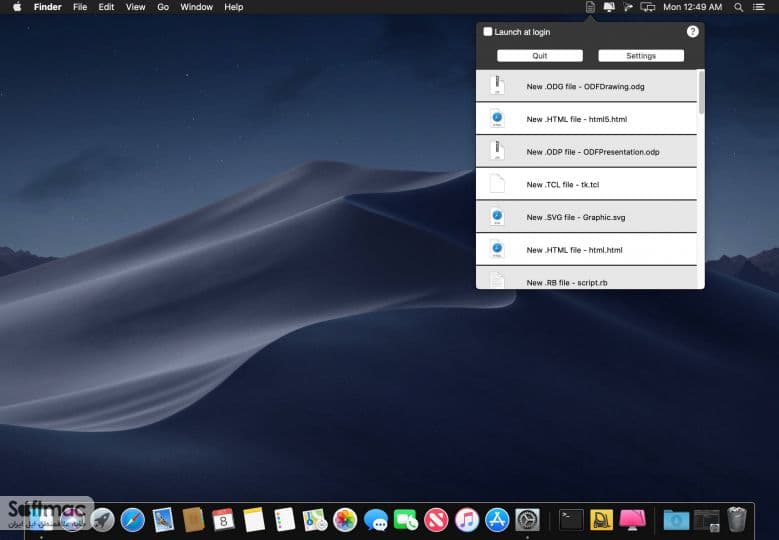Select New .ODP file - ODFPresentation.odp
779x540 pixels.
586,152
